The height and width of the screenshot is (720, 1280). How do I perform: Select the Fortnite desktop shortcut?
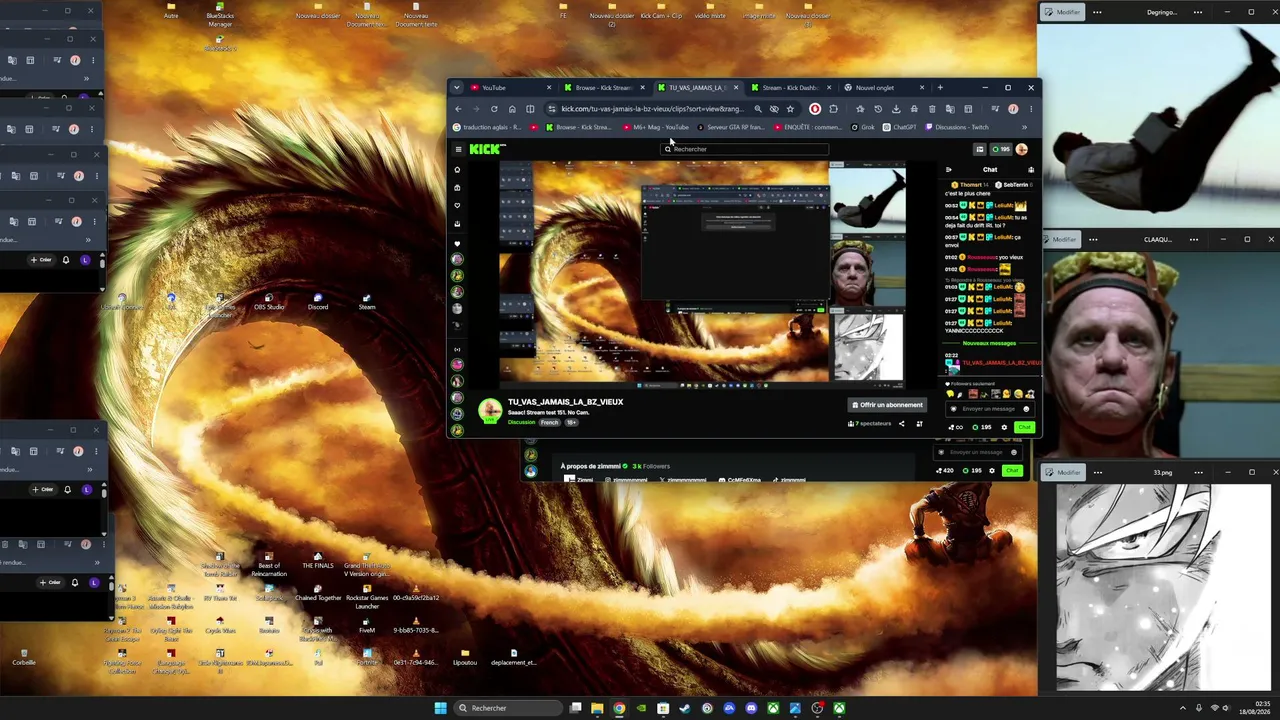click(x=367, y=657)
